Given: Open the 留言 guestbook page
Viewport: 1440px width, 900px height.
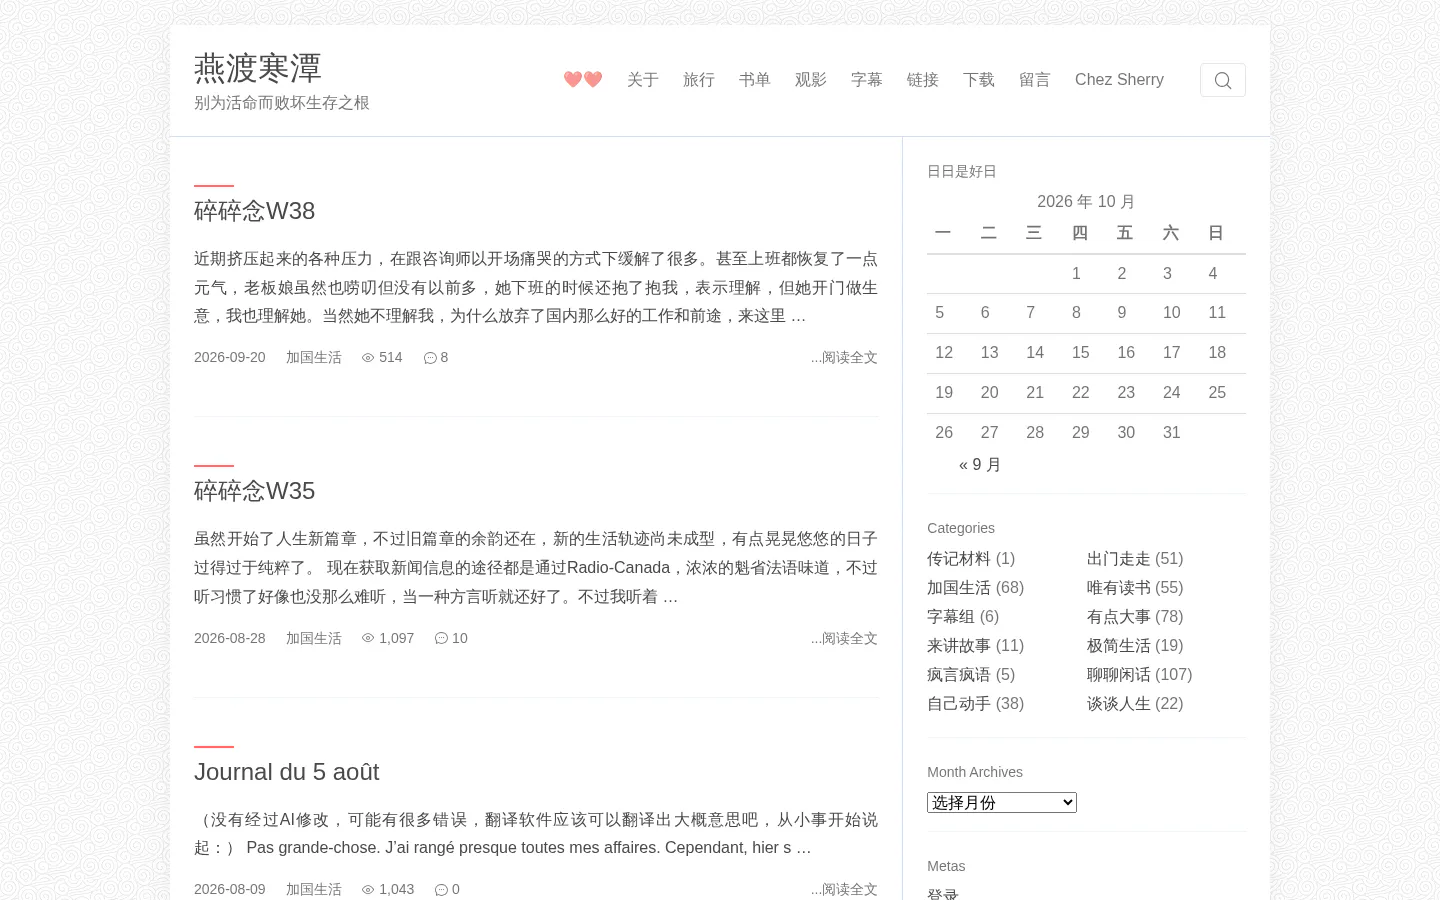Looking at the screenshot, I should coord(1035,80).
